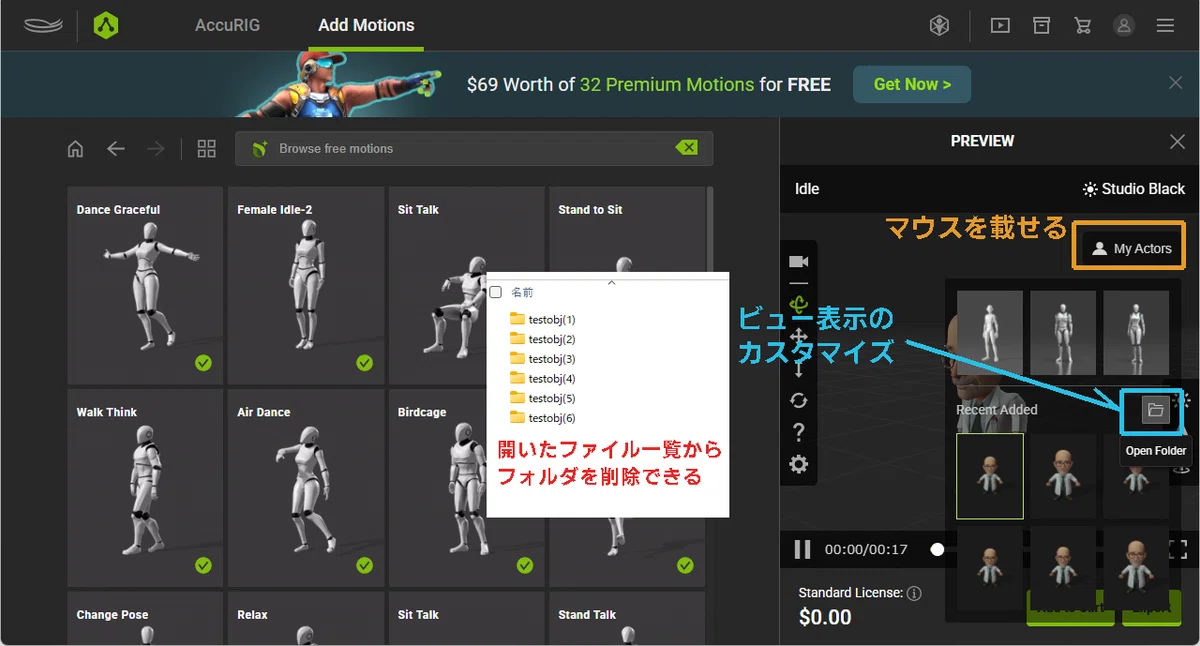Toggle check mark on Dance Graceful card
Screen dimensions: 1200x646
(204, 363)
